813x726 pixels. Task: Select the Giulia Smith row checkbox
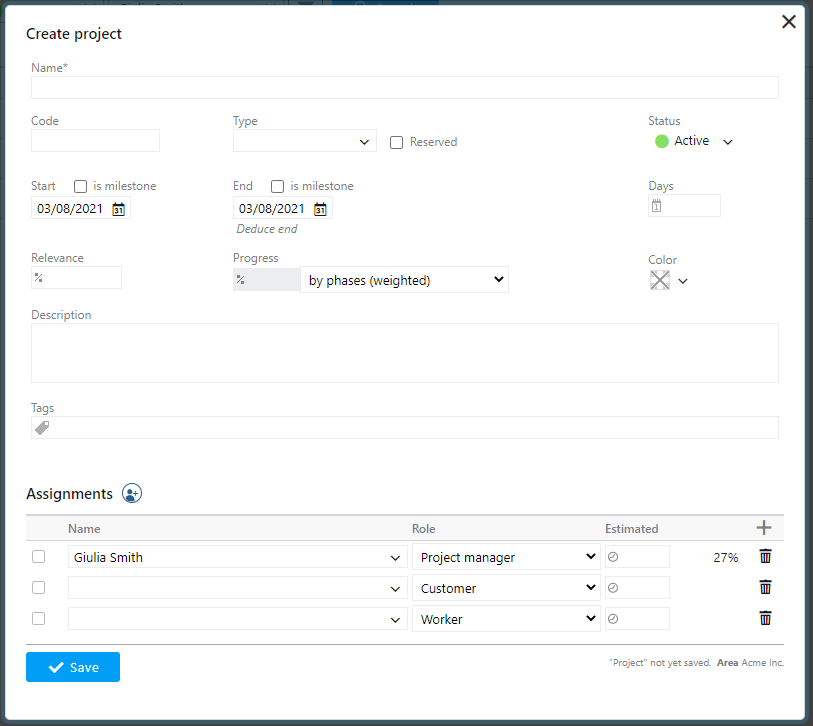pos(39,557)
